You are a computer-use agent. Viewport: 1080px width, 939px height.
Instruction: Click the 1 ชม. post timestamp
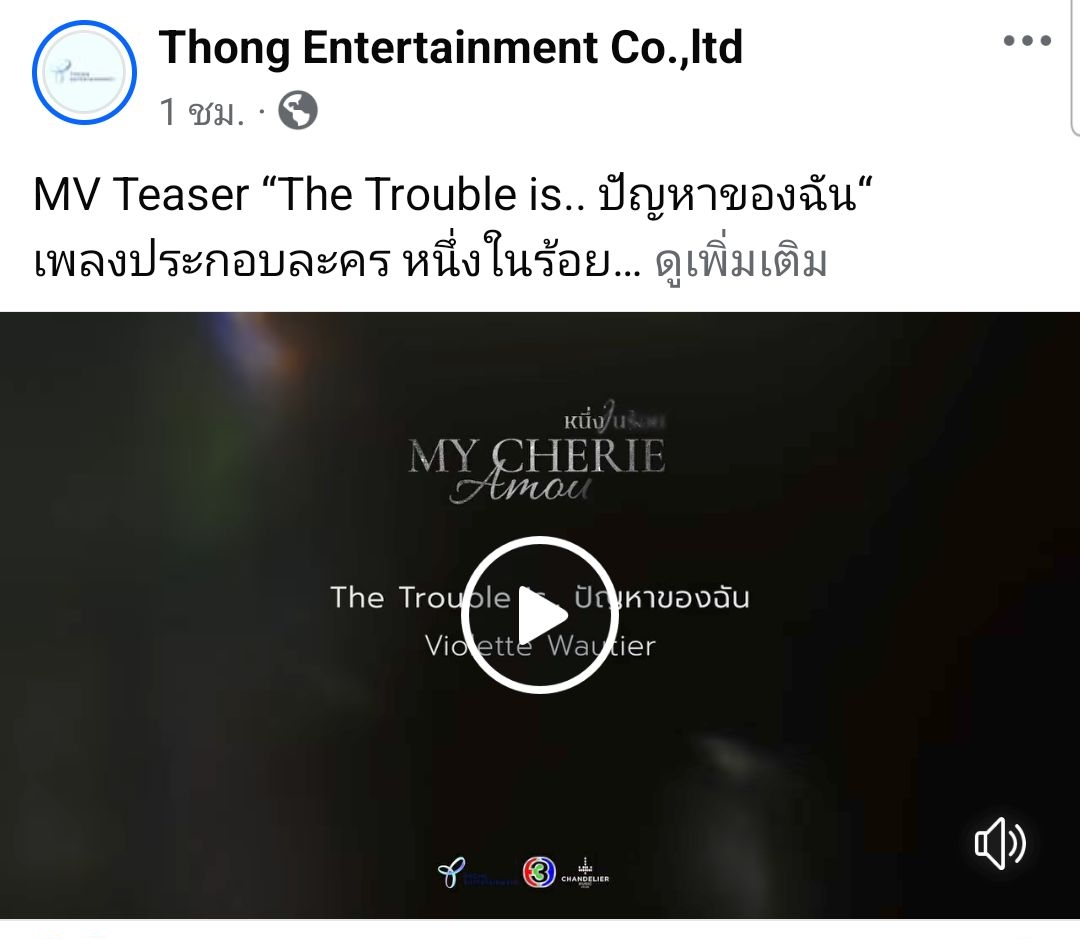pos(202,111)
